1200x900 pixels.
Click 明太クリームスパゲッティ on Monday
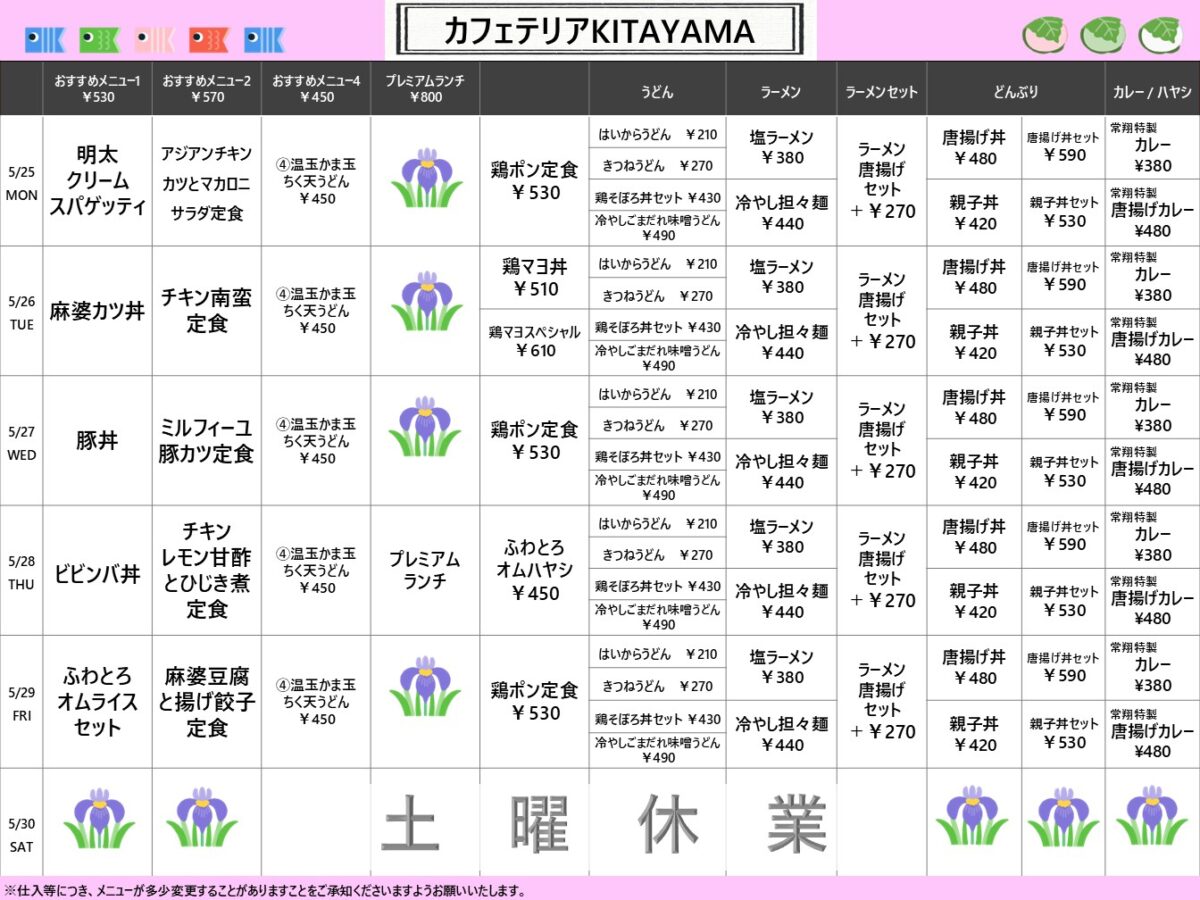(x=97, y=181)
